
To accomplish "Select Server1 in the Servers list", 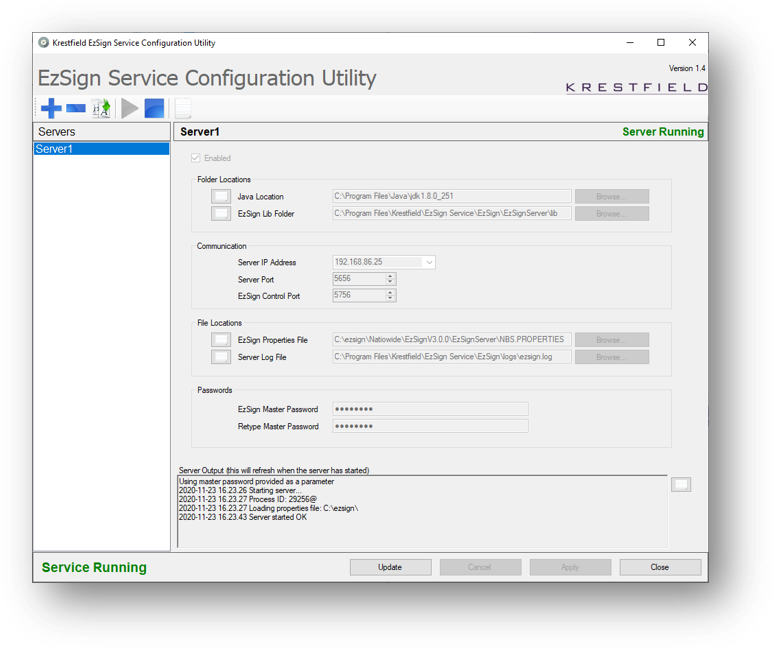I will coord(102,149).
